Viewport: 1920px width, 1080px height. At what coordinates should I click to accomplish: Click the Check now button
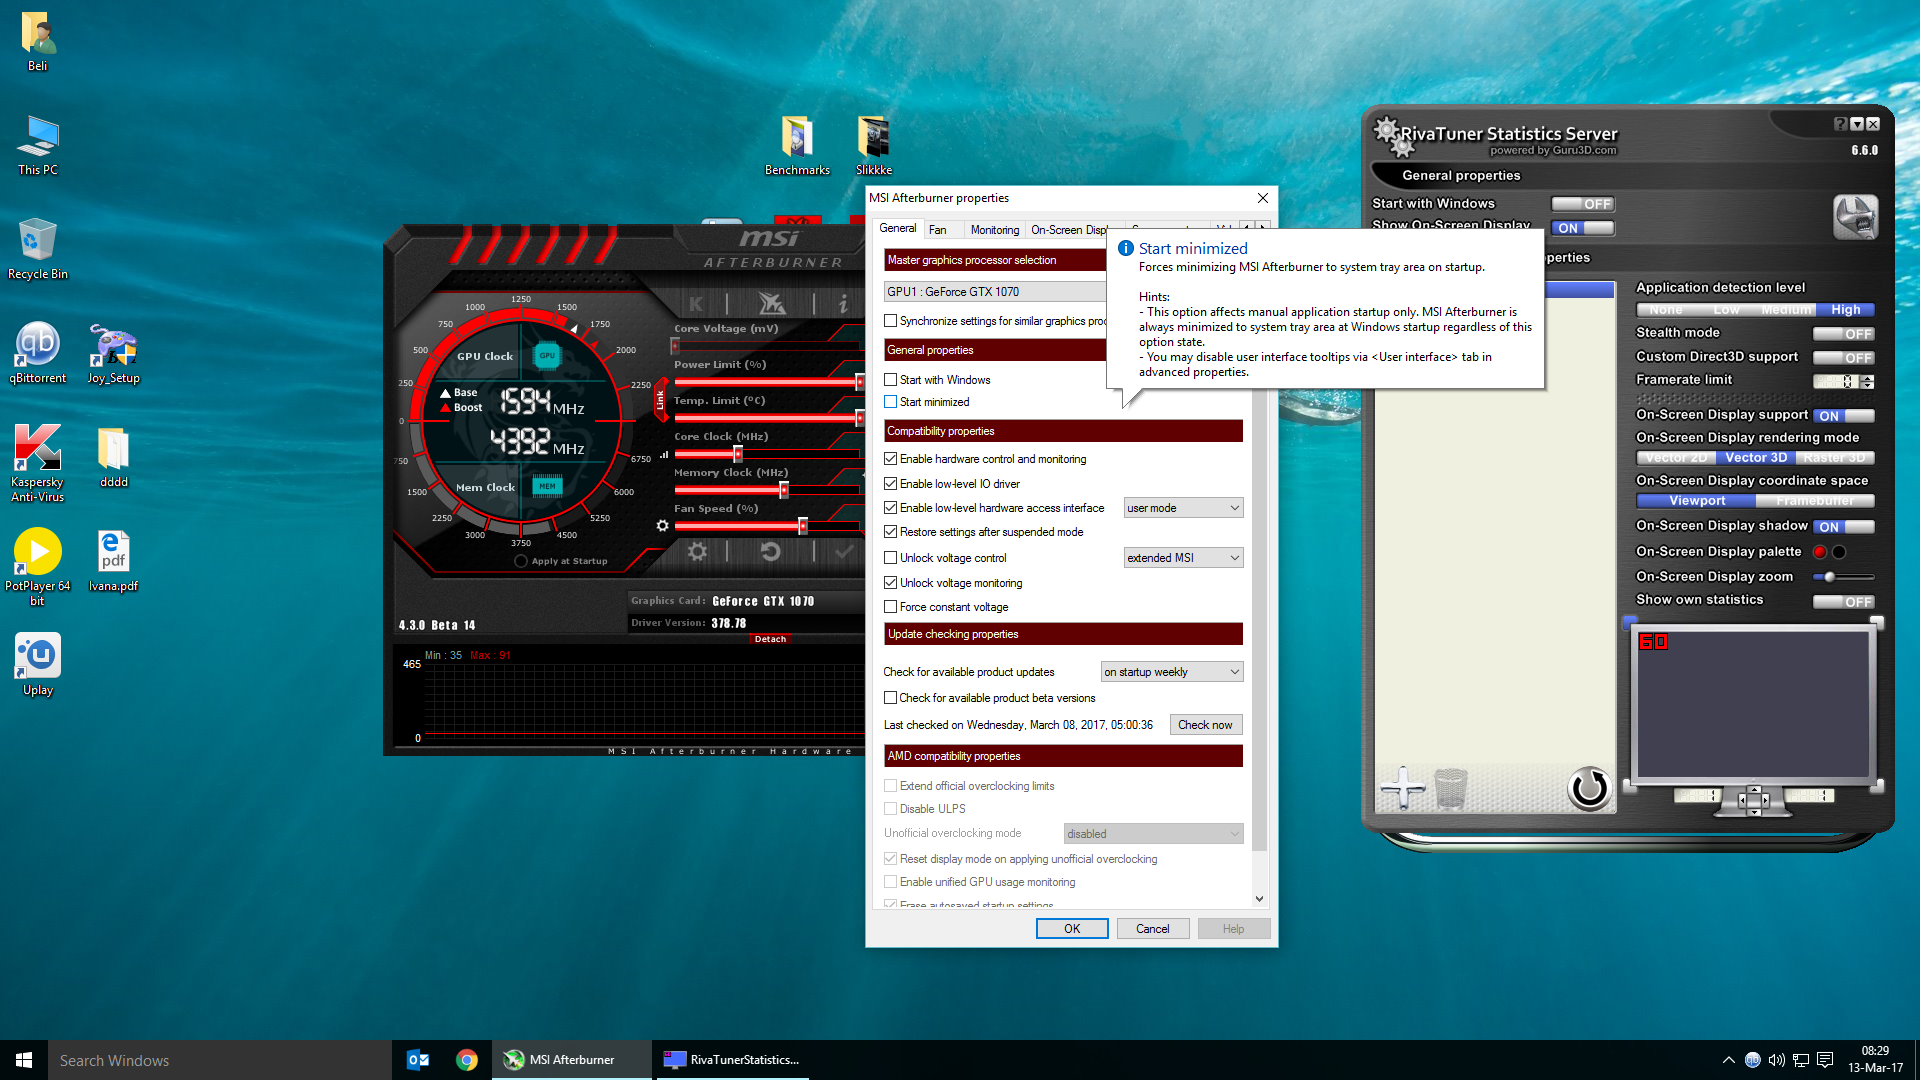pos(1205,725)
